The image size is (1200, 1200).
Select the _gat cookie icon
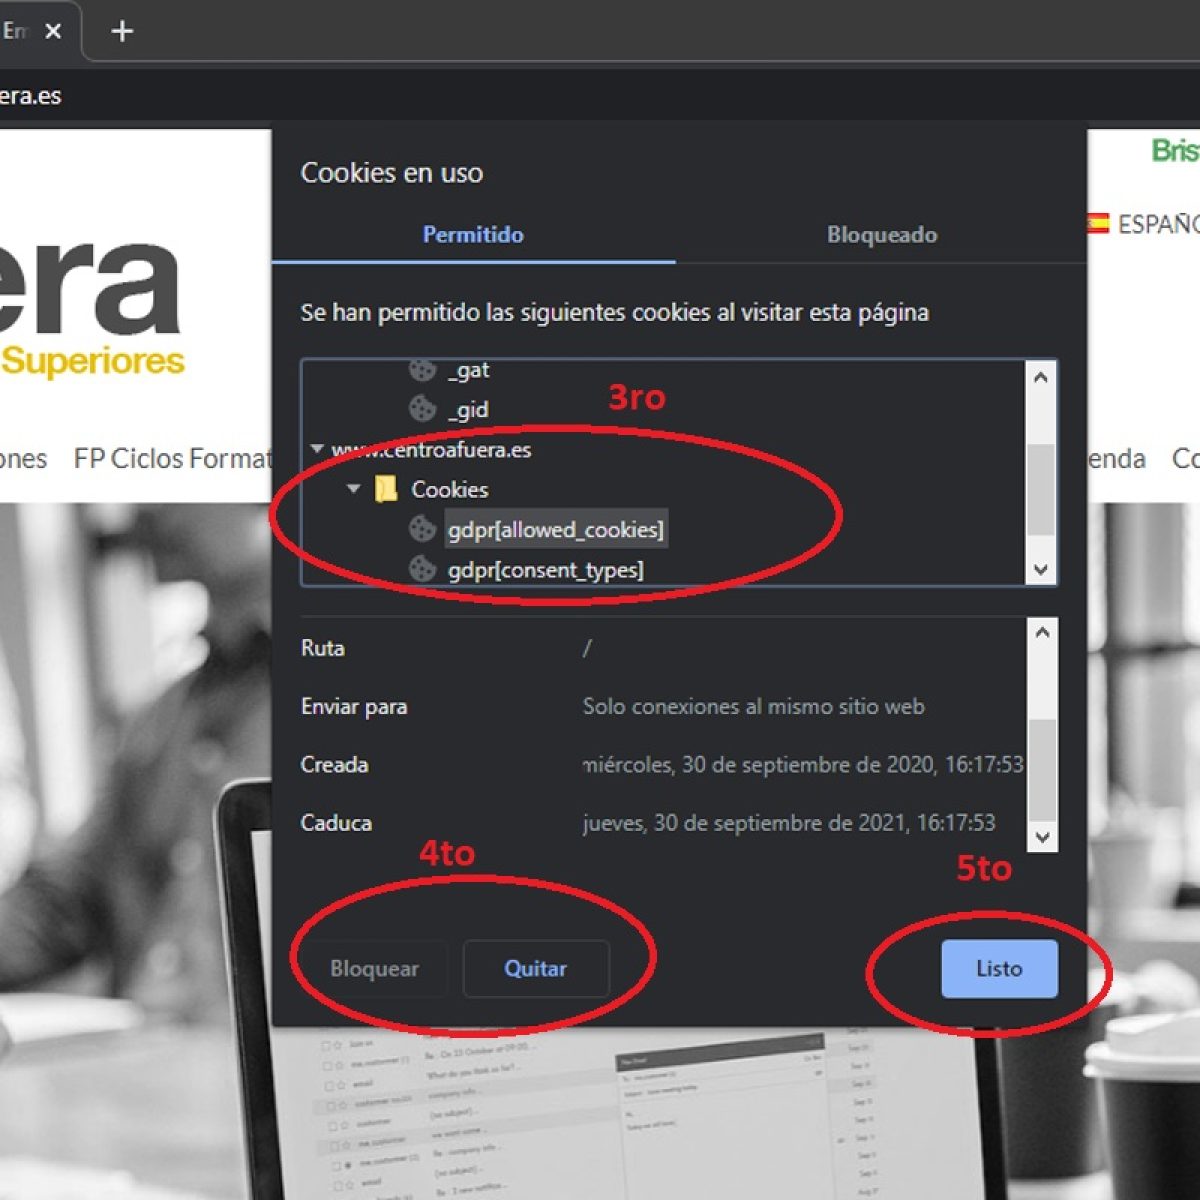pos(422,370)
